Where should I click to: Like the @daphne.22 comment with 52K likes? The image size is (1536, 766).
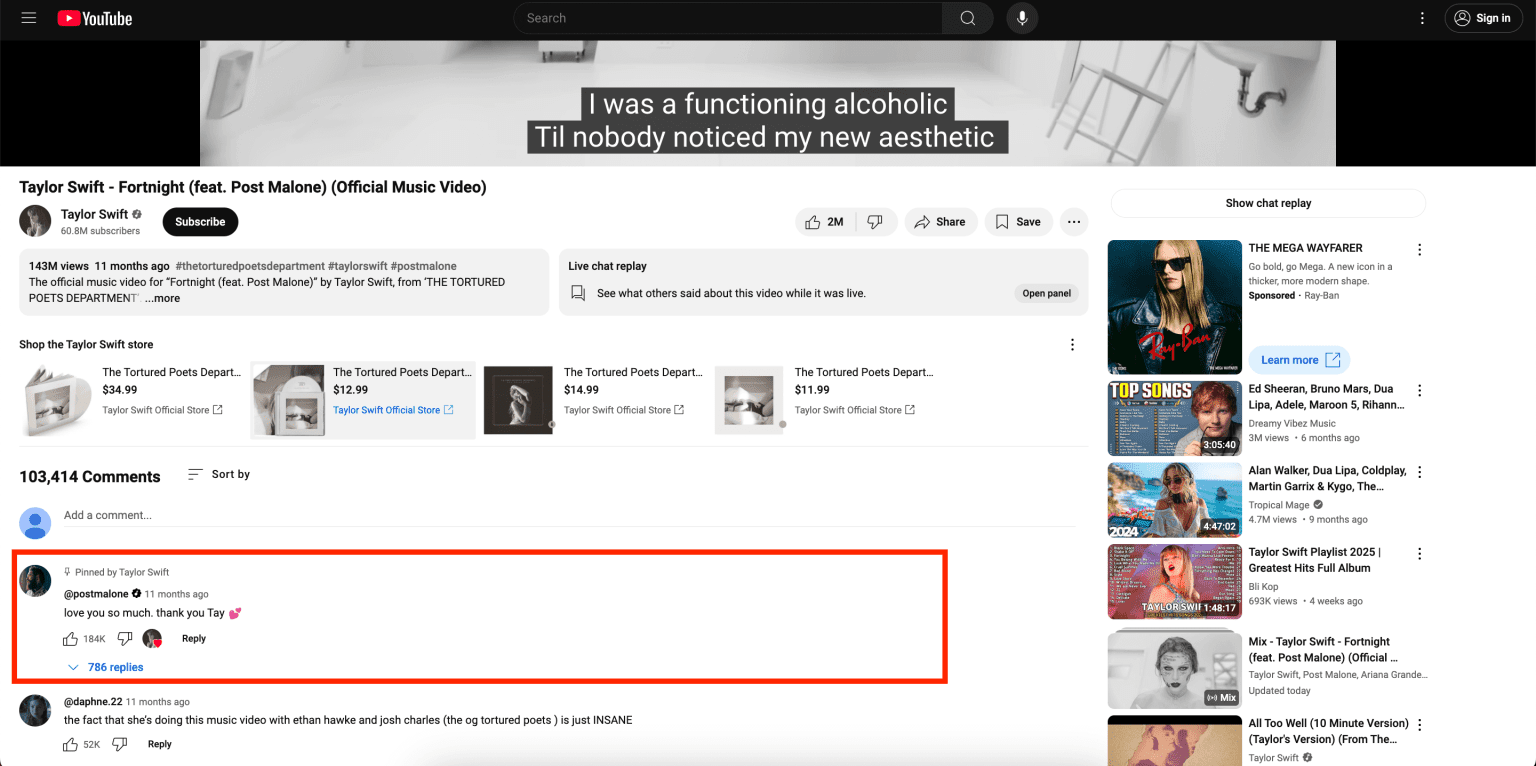point(70,744)
